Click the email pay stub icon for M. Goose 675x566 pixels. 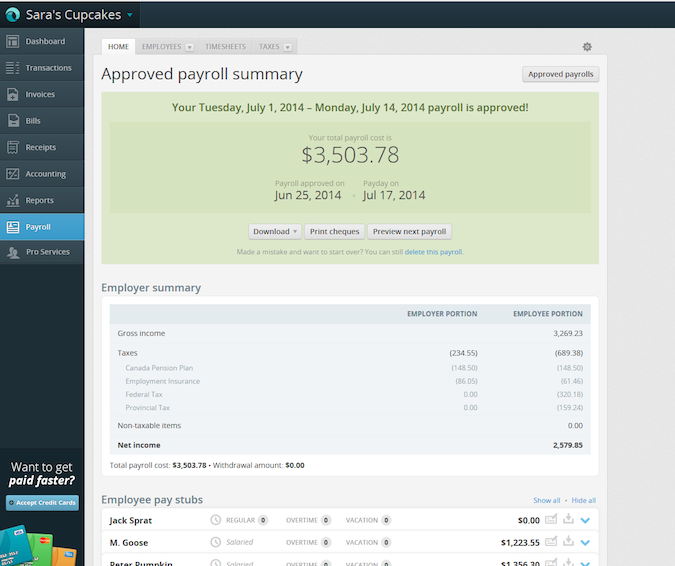[x=550, y=542]
